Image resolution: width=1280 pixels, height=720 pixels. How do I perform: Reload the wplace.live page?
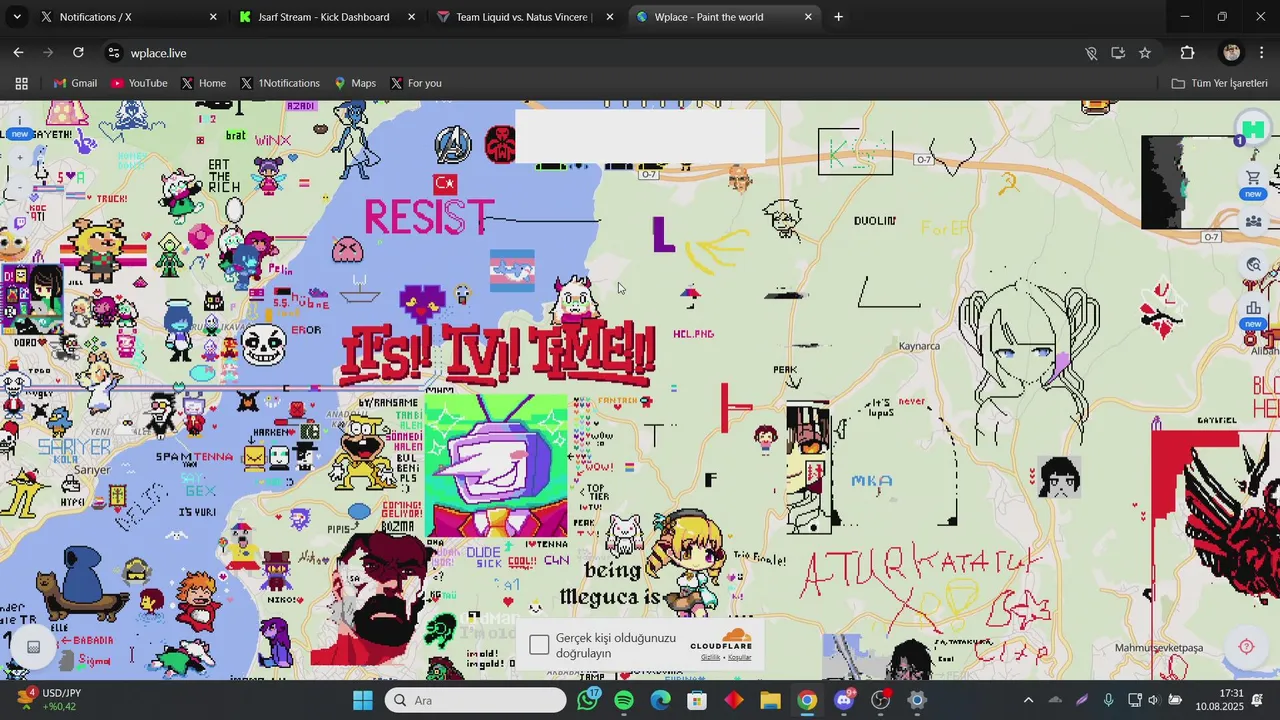[78, 53]
